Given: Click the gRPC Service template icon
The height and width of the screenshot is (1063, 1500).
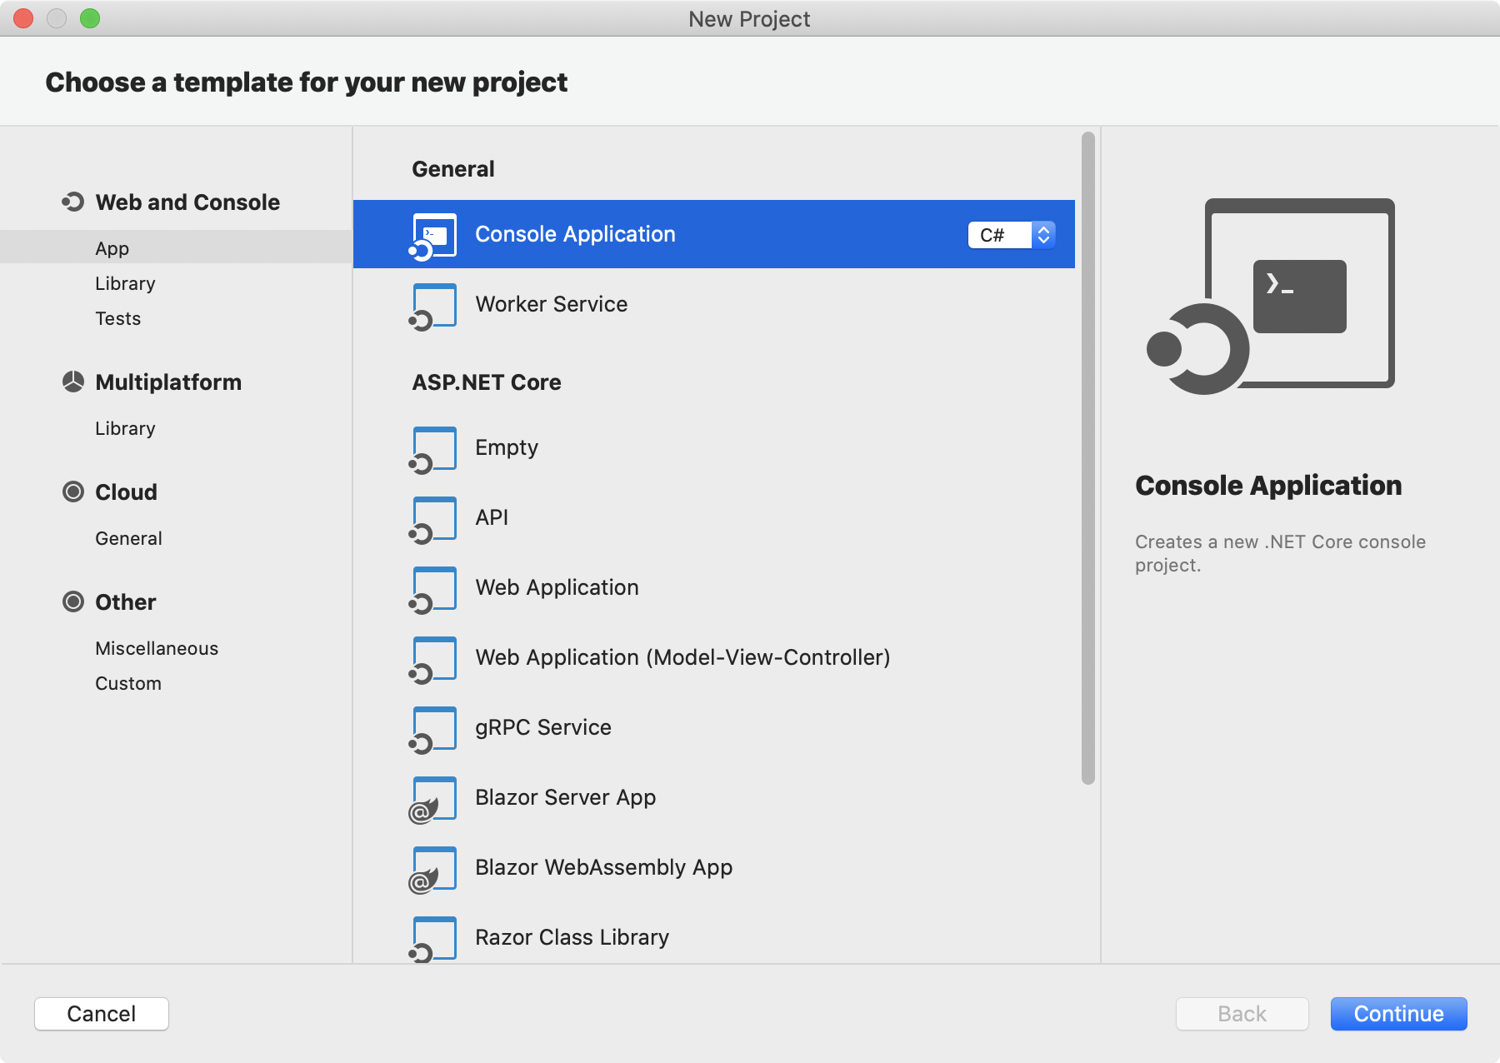Looking at the screenshot, I should (433, 730).
